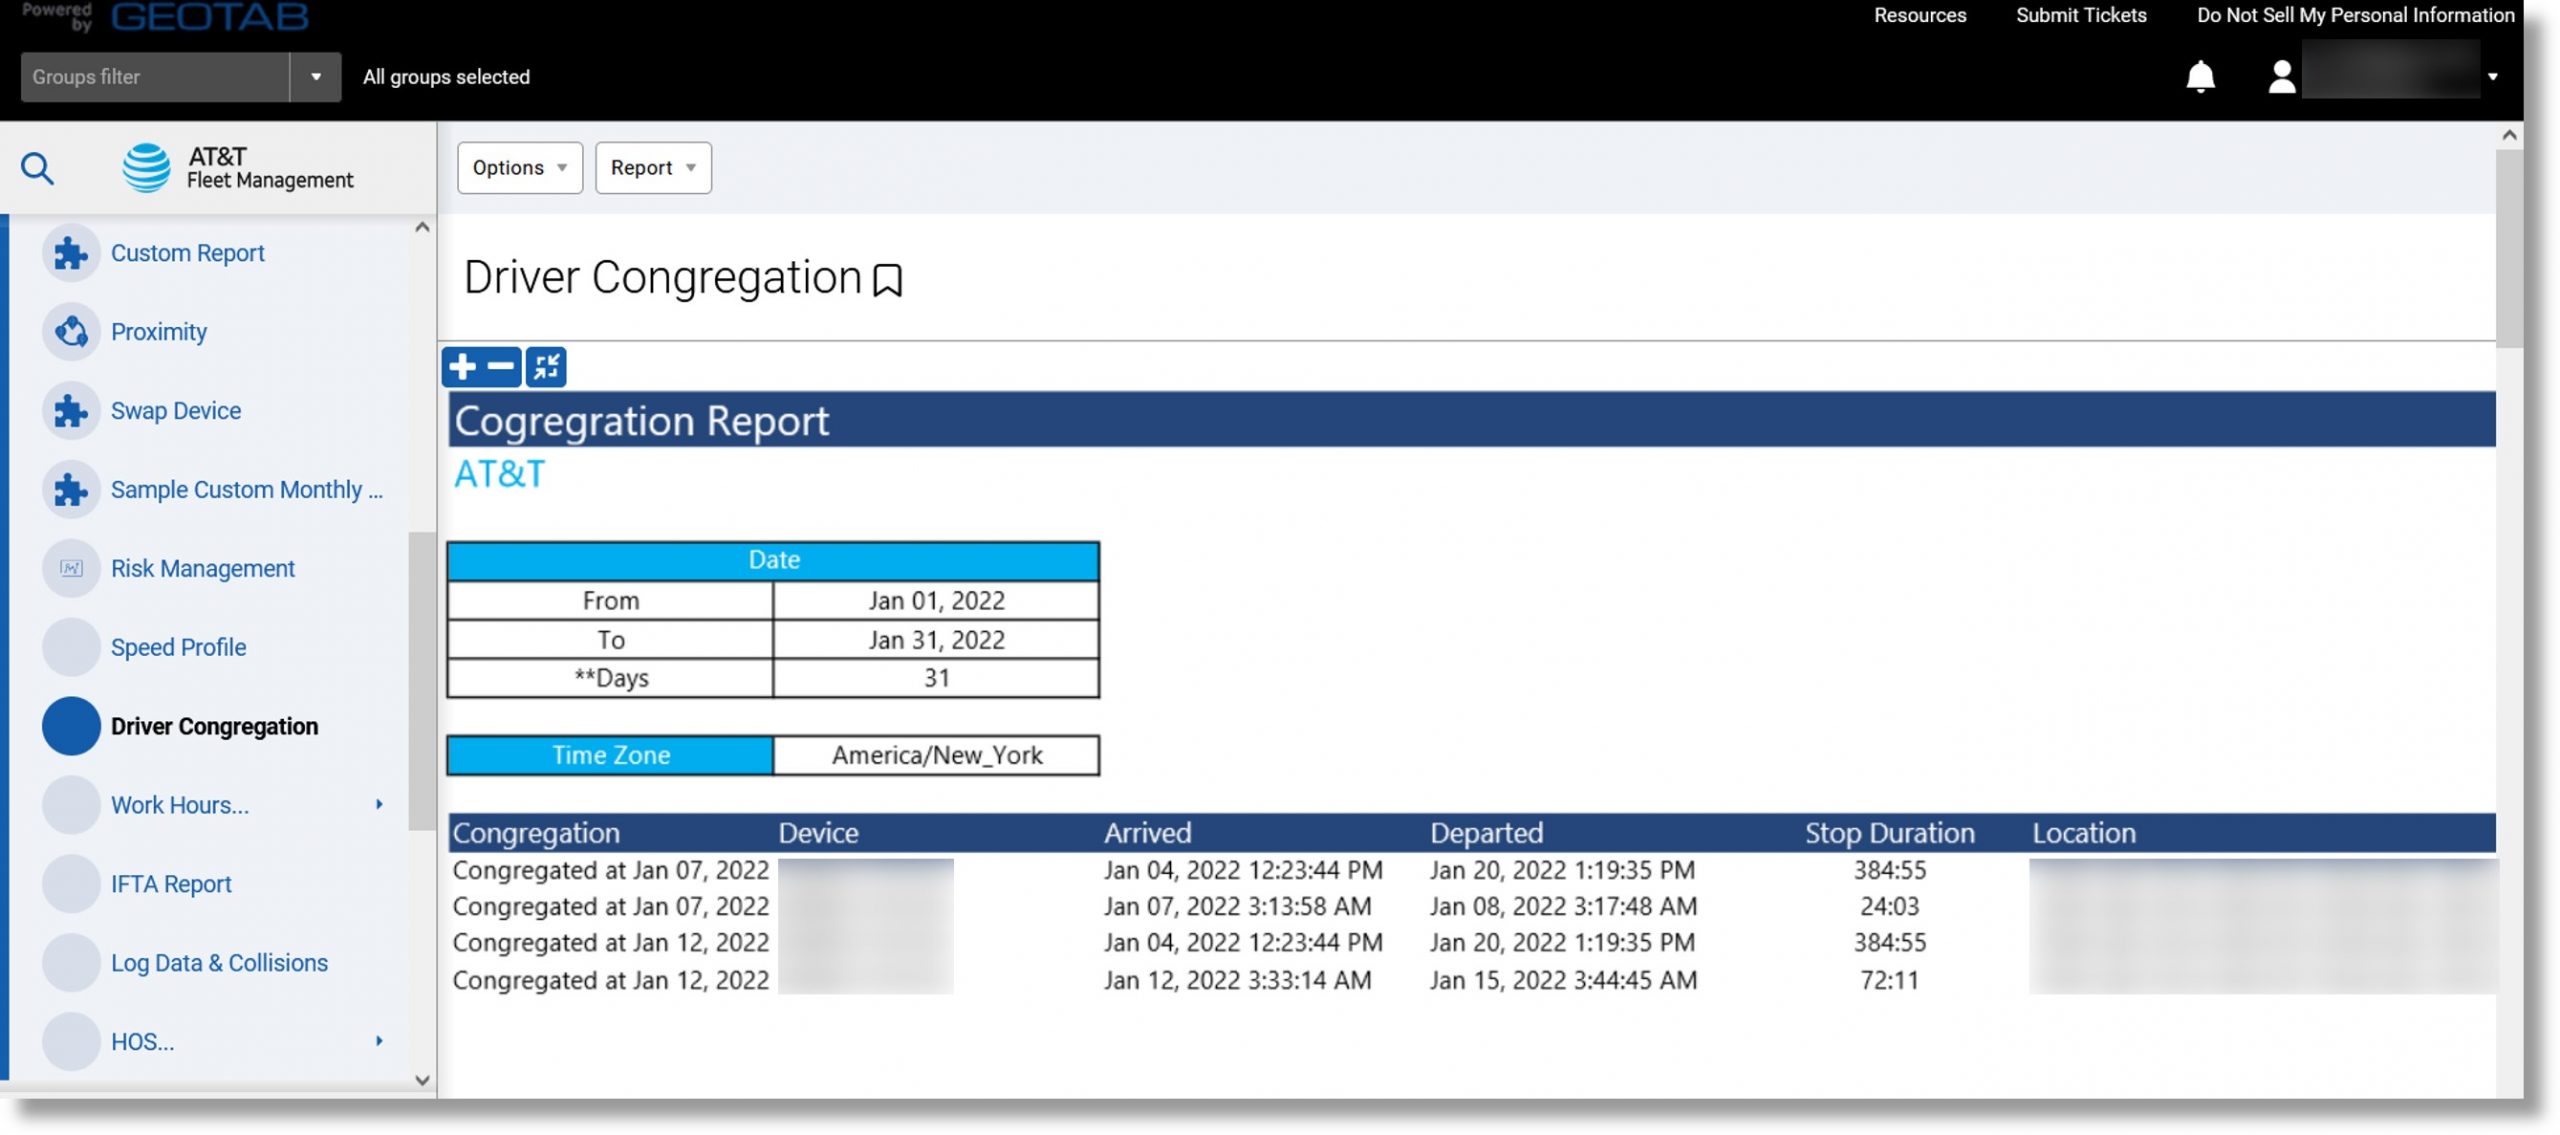Screen dimensions: 2560x1135
Task: Click the To date Jan 31, 2022
Action: [936, 640]
